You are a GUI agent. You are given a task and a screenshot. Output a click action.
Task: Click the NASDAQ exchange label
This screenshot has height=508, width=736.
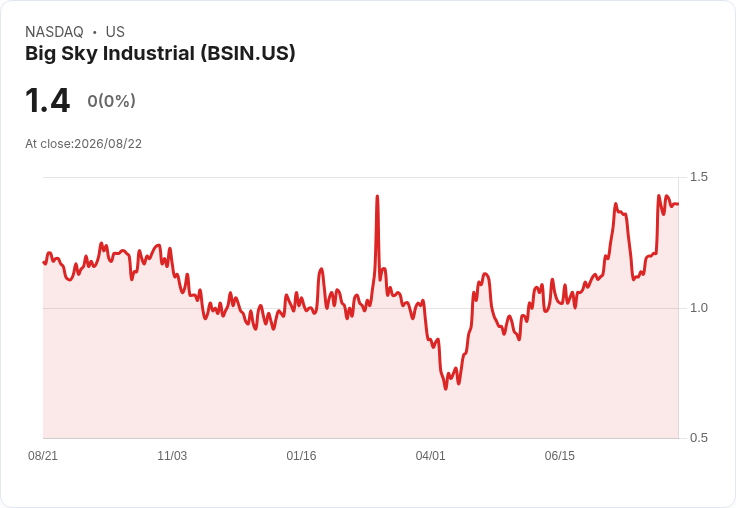tap(54, 32)
